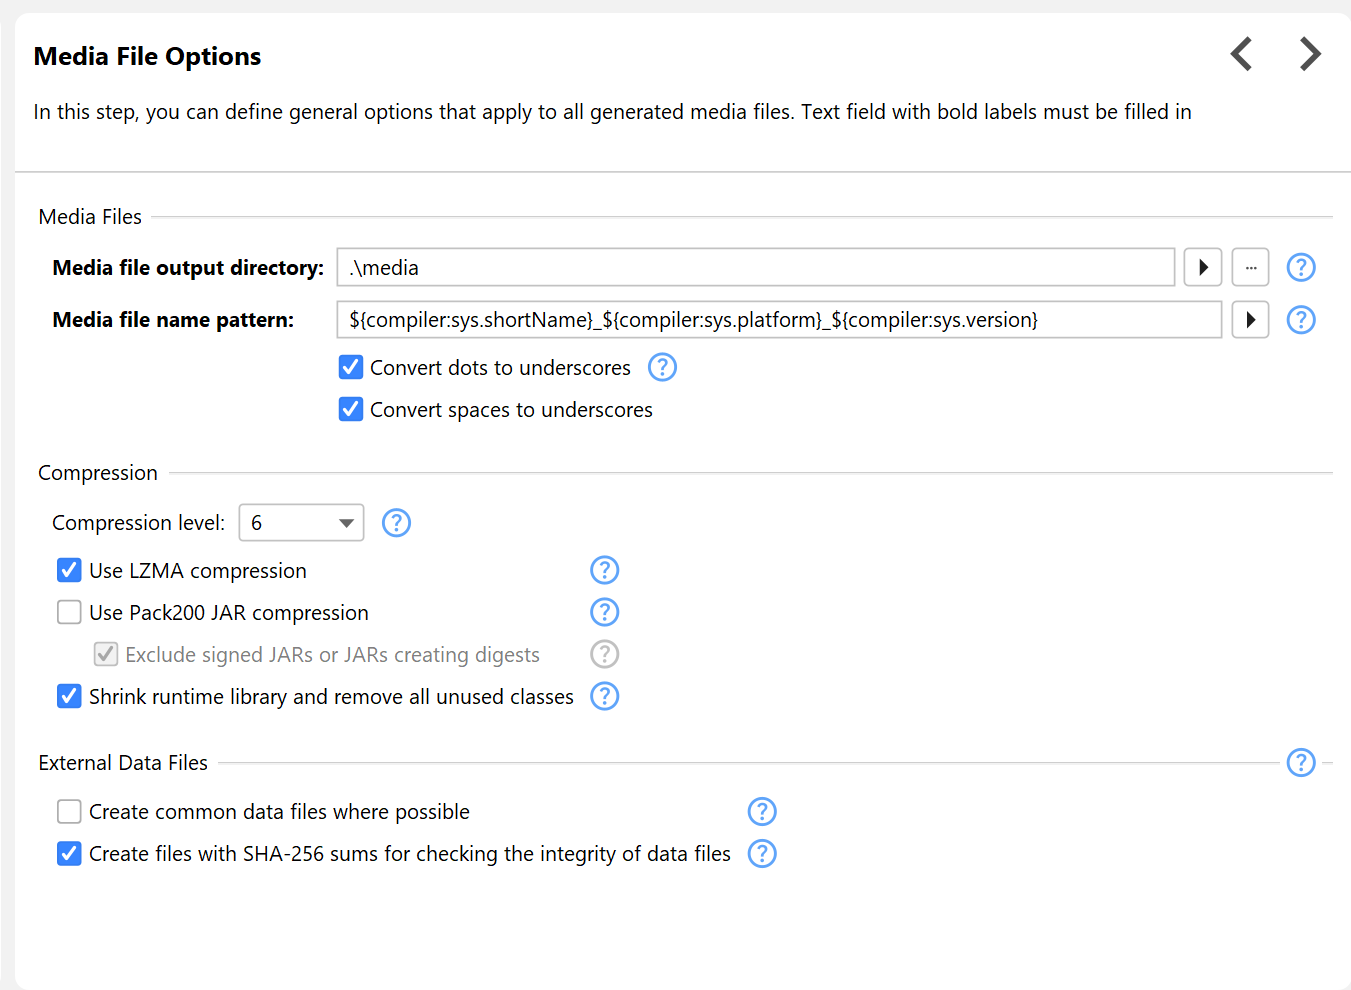The width and height of the screenshot is (1351, 990).
Task: Open variable menu for file name pattern
Action: tap(1250, 320)
